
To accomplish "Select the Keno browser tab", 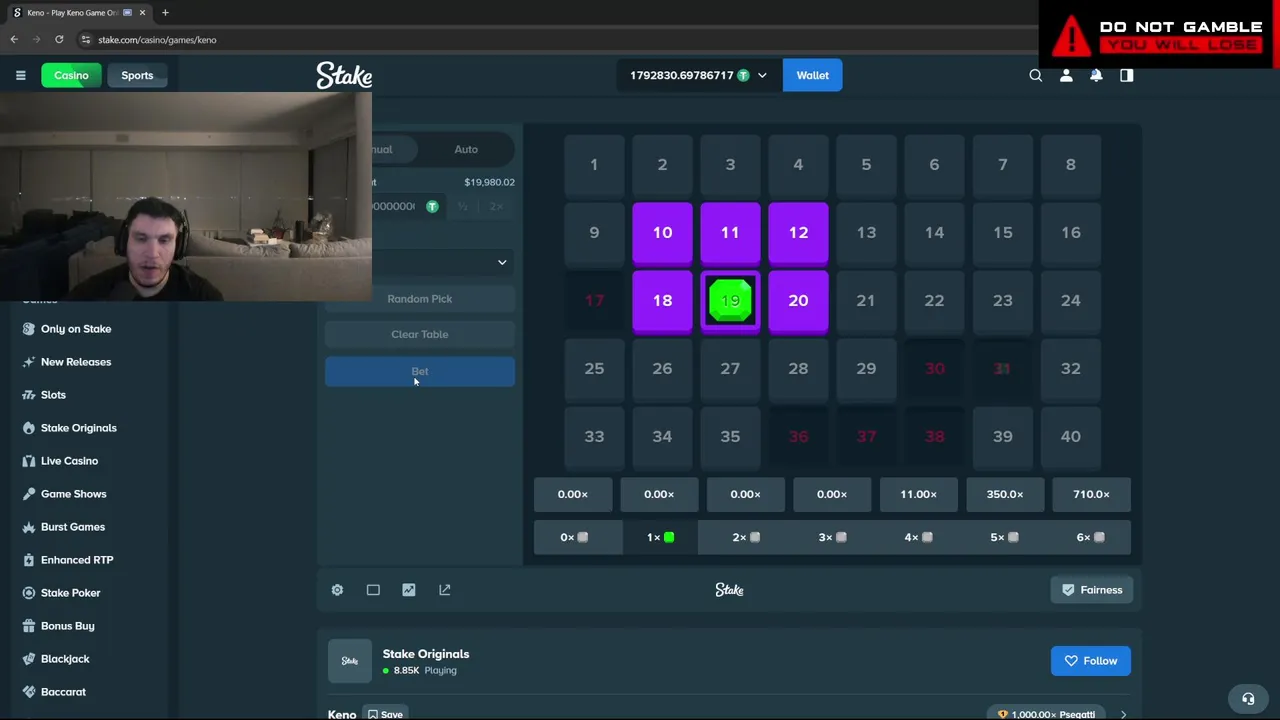I will coord(79,13).
